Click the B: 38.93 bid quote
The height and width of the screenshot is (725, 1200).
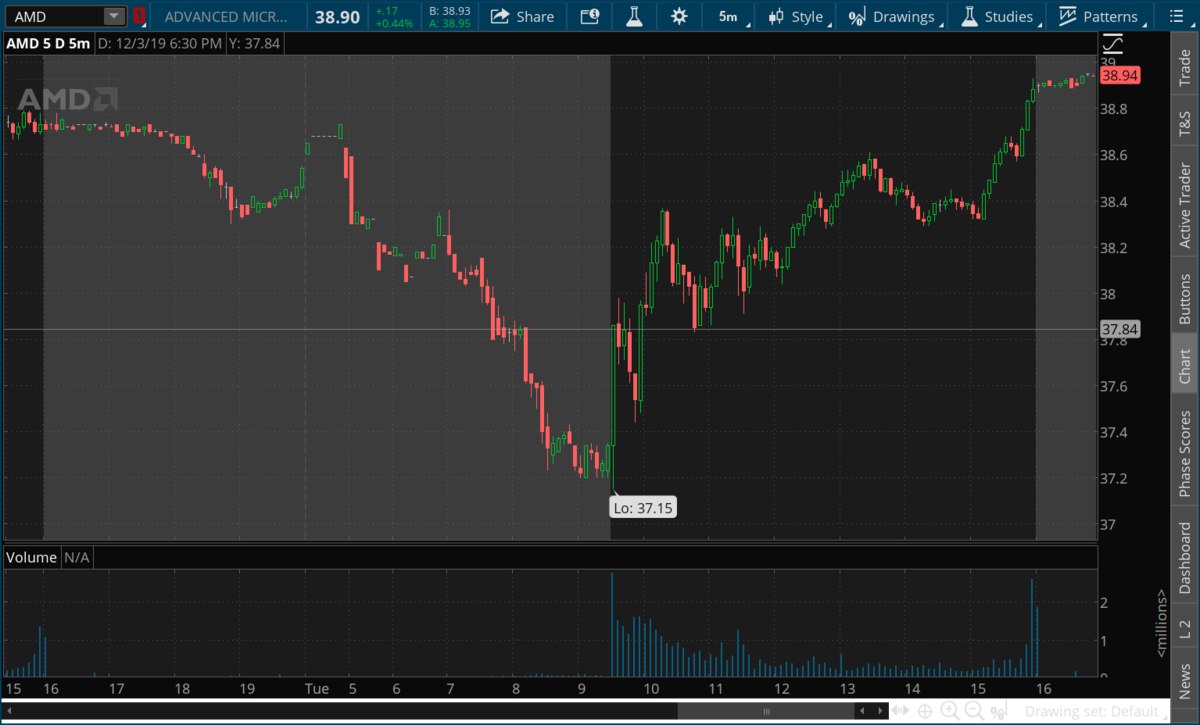449,10
